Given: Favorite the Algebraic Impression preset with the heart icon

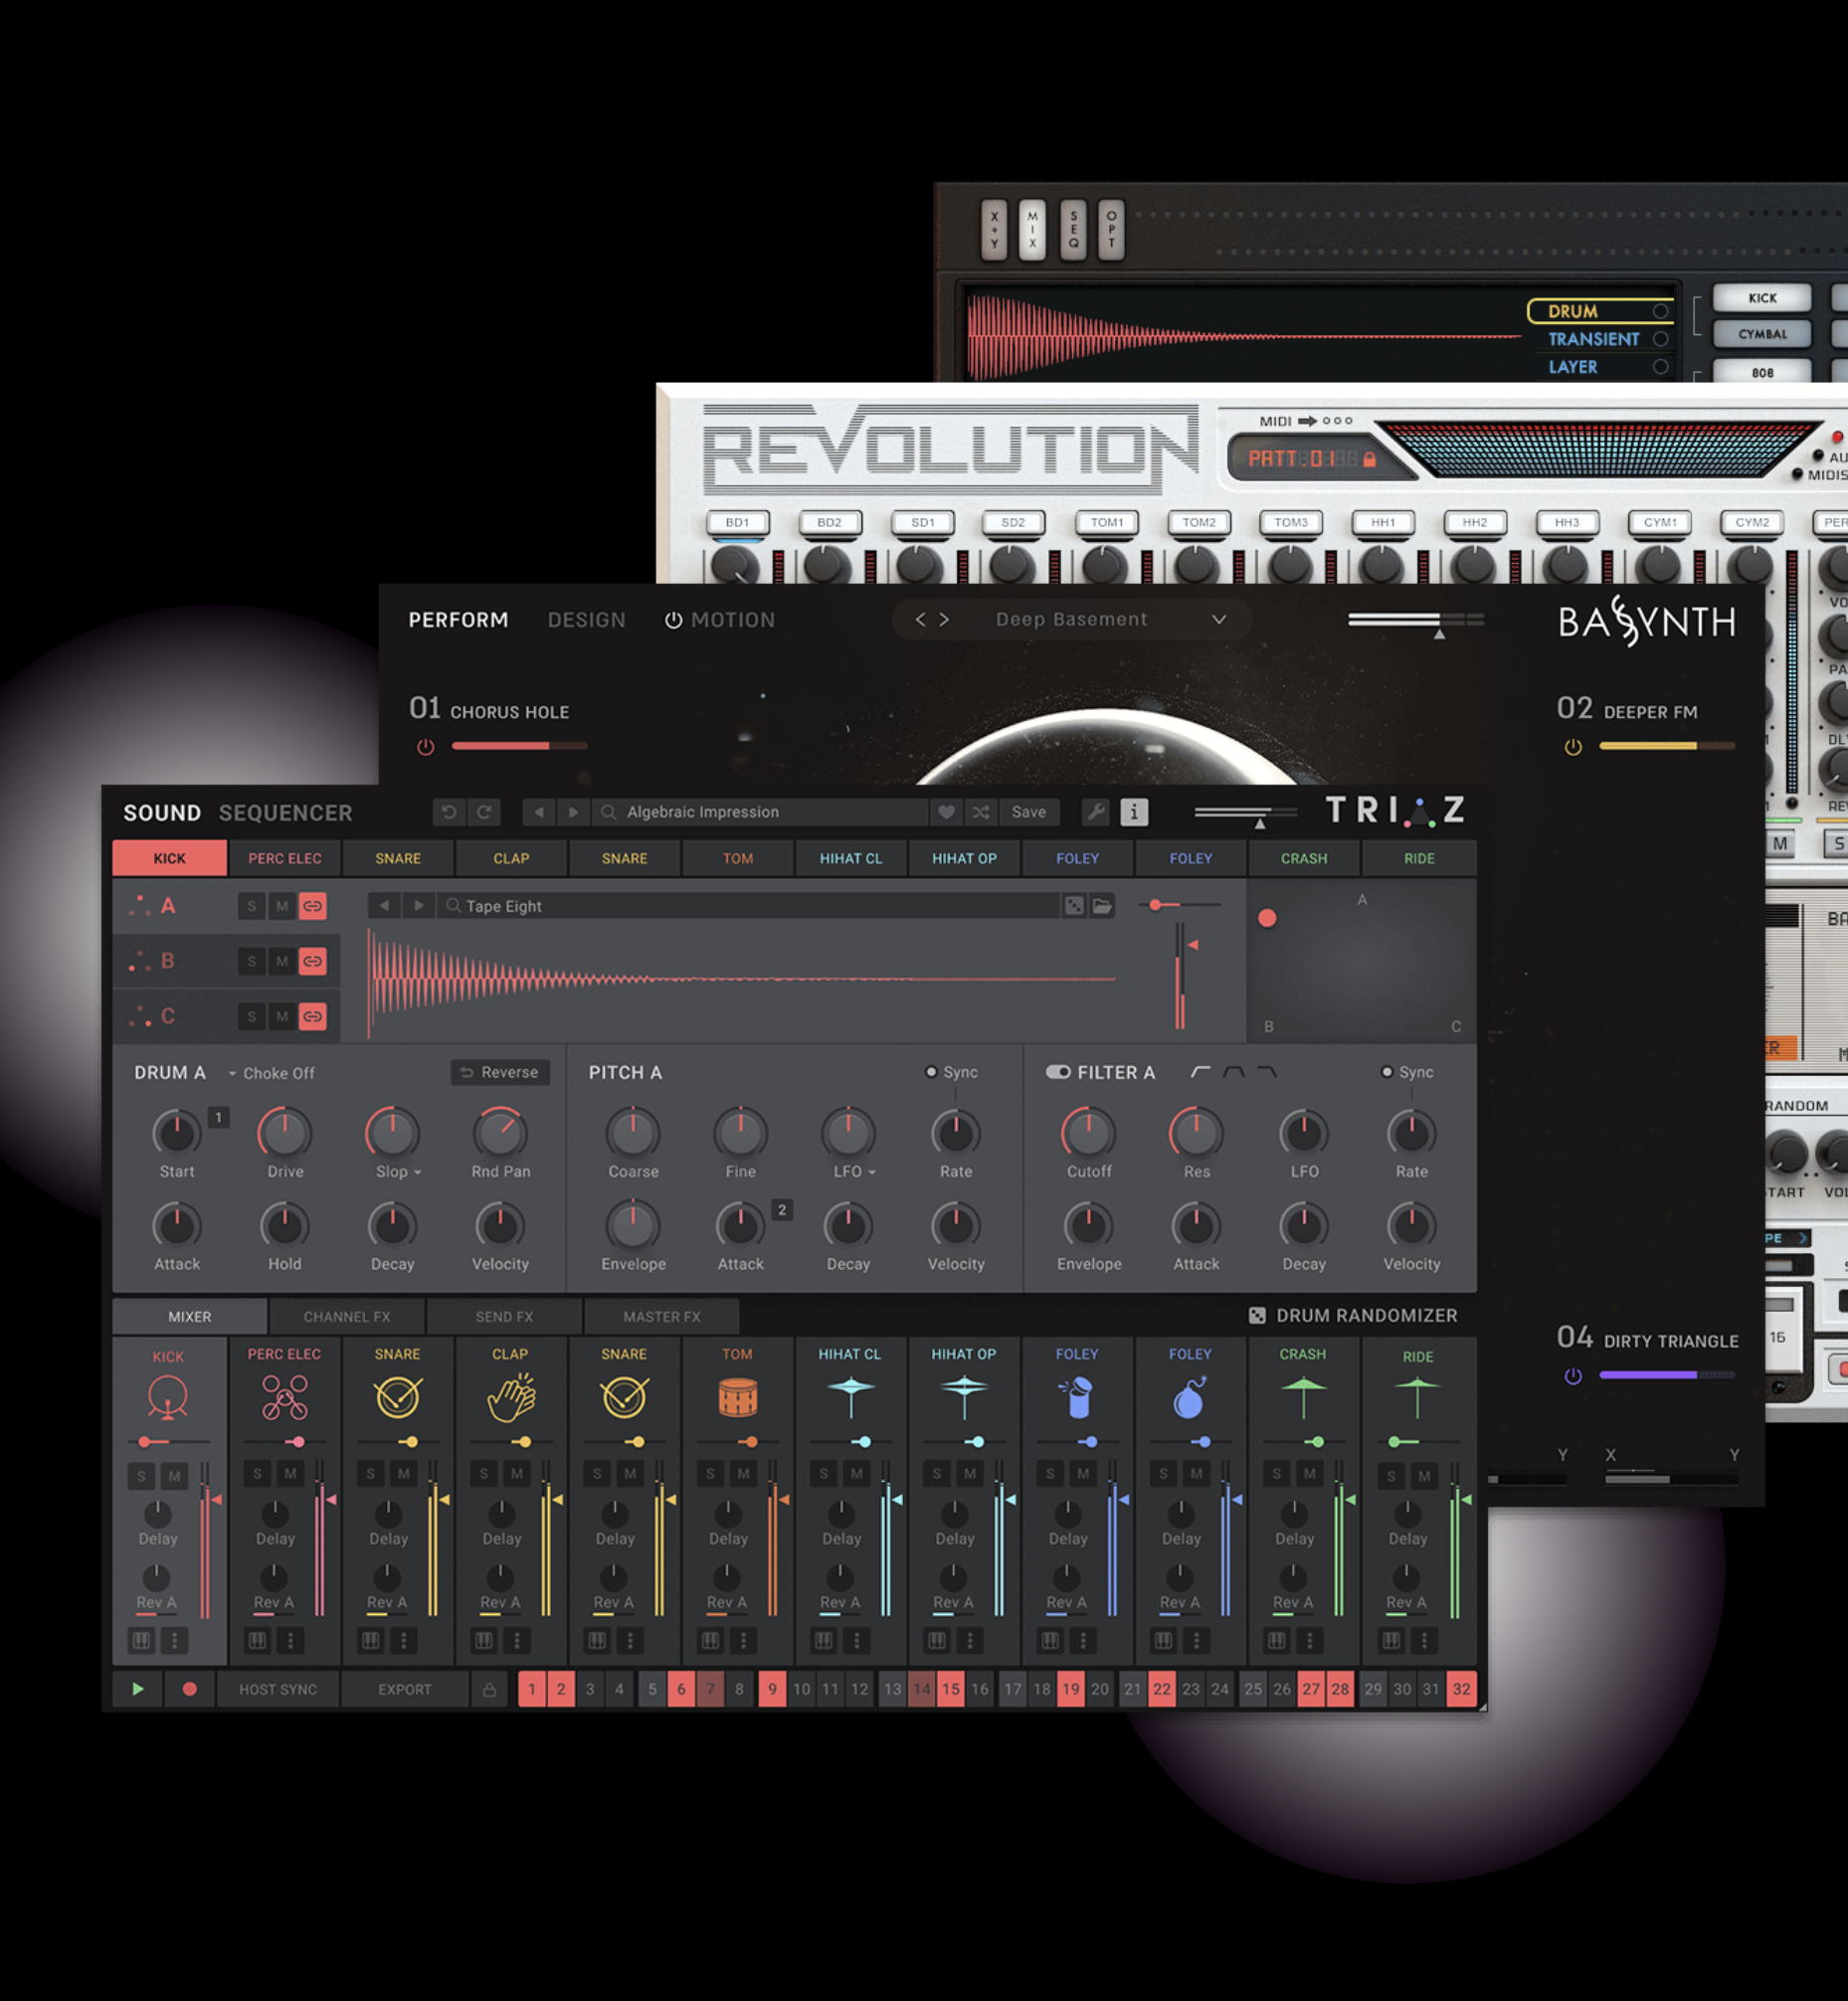Looking at the screenshot, I should [946, 812].
